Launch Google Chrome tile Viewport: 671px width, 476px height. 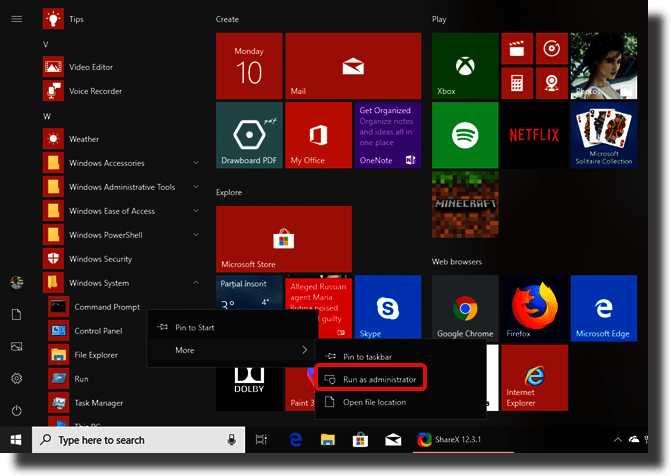[465, 308]
